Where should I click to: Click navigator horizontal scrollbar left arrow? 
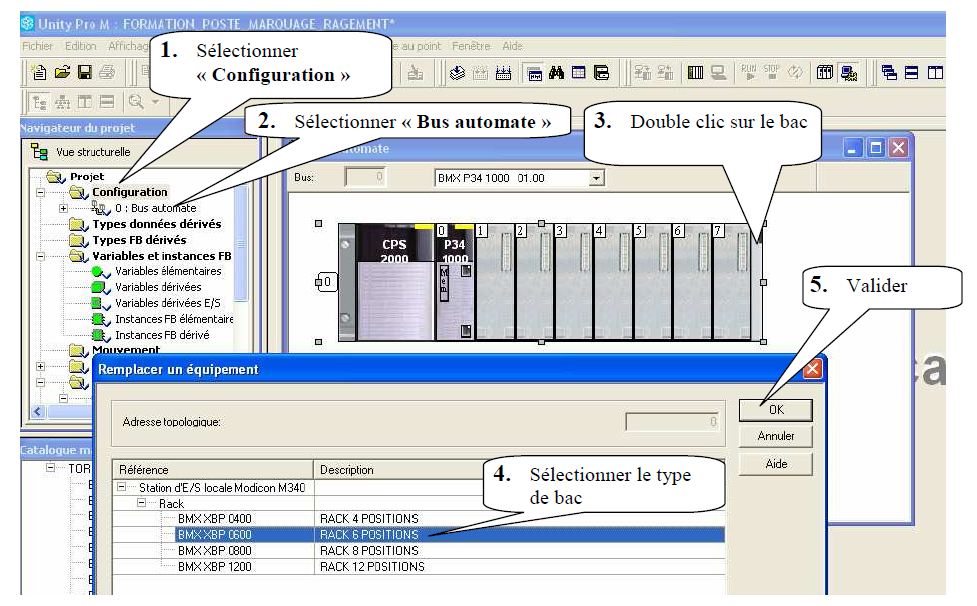coord(38,412)
